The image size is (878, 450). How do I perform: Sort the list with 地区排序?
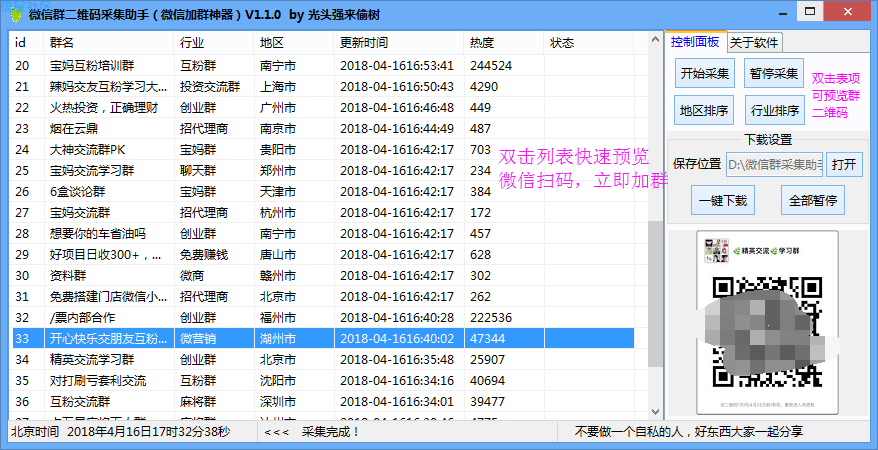(704, 110)
